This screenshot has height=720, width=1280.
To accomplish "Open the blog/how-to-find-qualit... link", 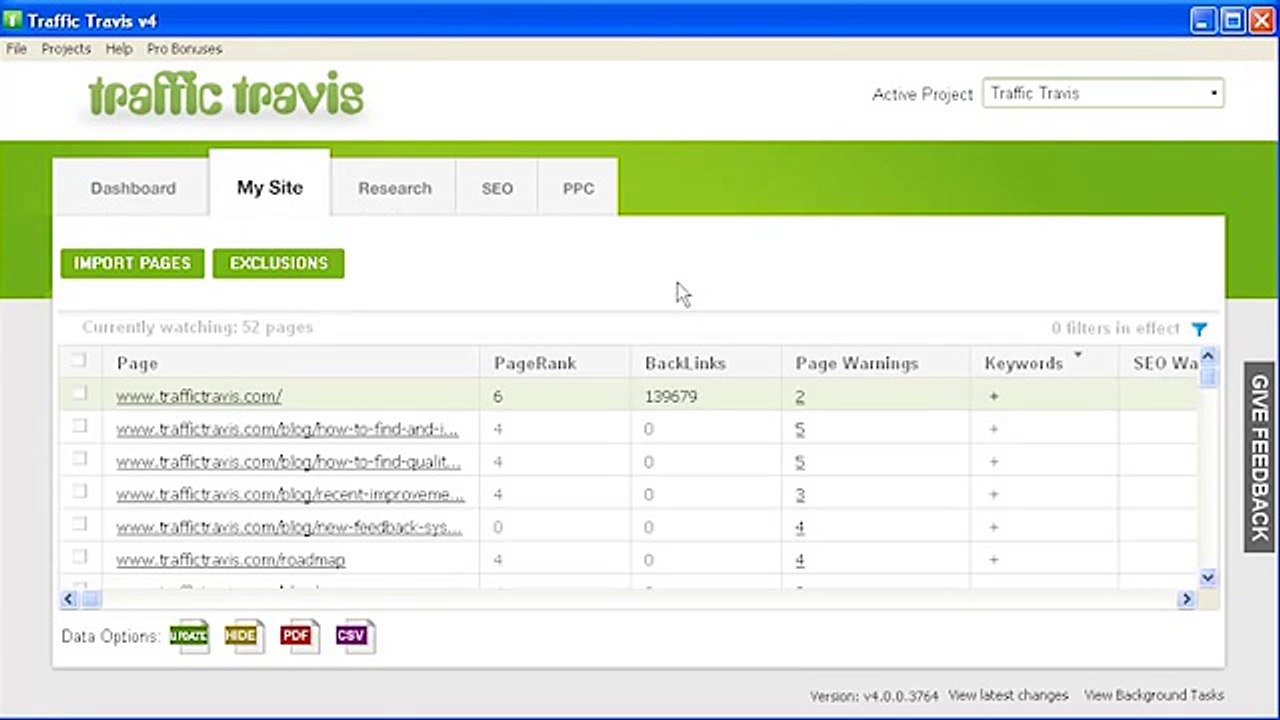I will [x=288, y=462].
